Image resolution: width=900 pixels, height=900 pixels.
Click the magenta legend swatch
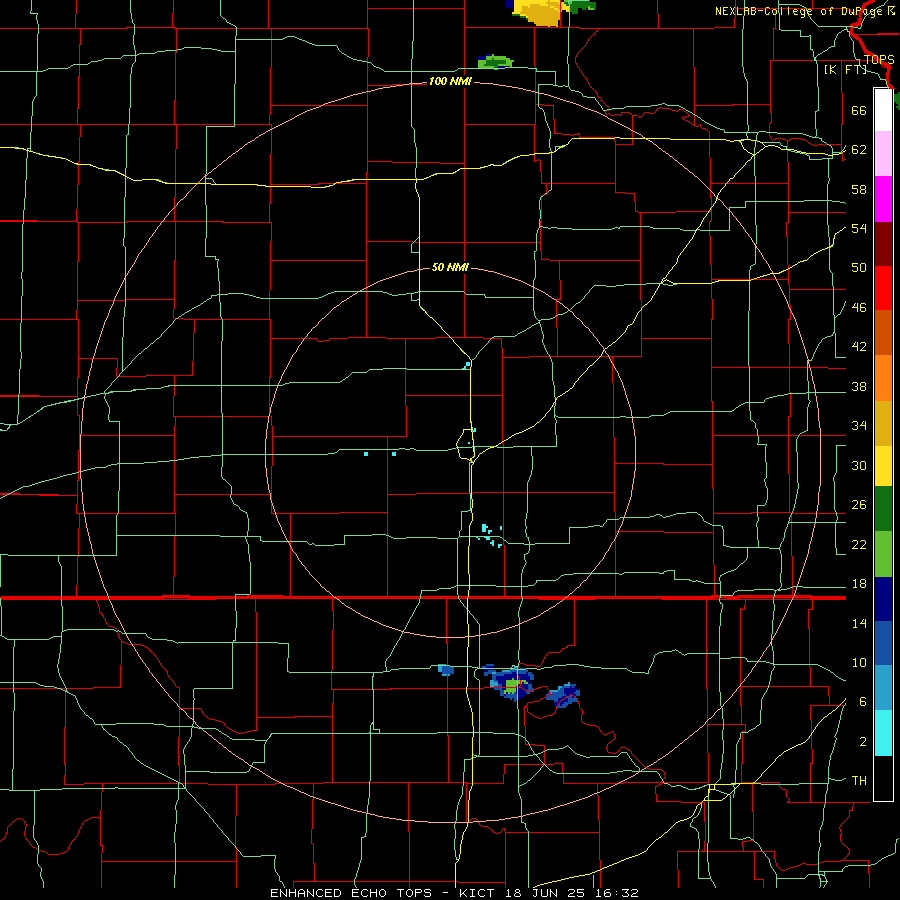tap(883, 199)
